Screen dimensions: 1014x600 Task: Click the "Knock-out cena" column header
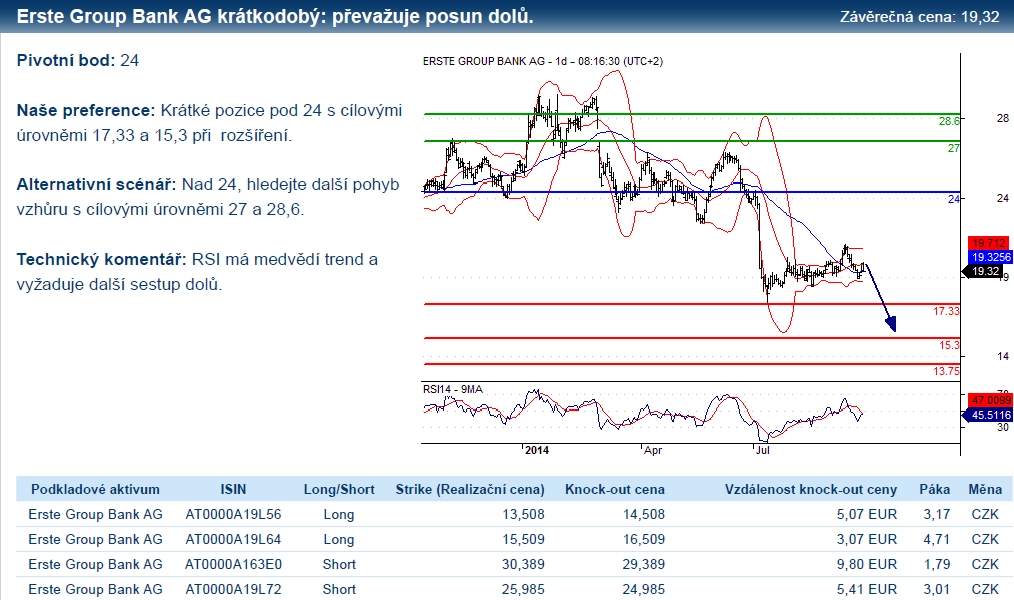click(615, 489)
